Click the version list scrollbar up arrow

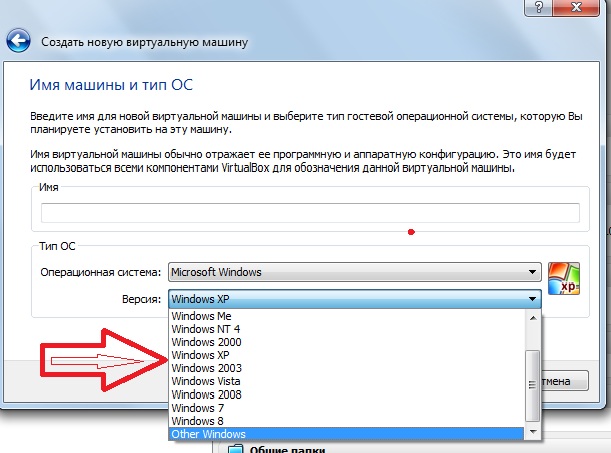(533, 317)
